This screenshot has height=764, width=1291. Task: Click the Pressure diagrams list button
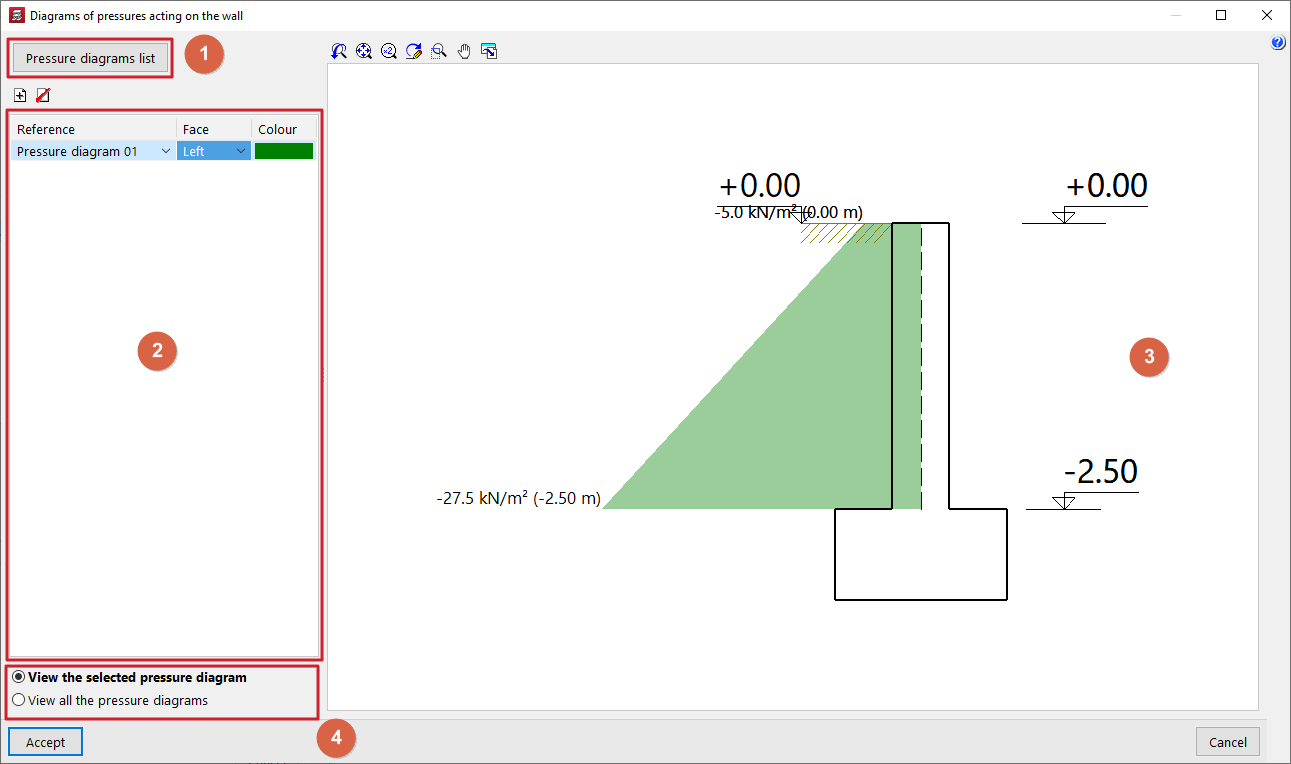[x=91, y=58]
